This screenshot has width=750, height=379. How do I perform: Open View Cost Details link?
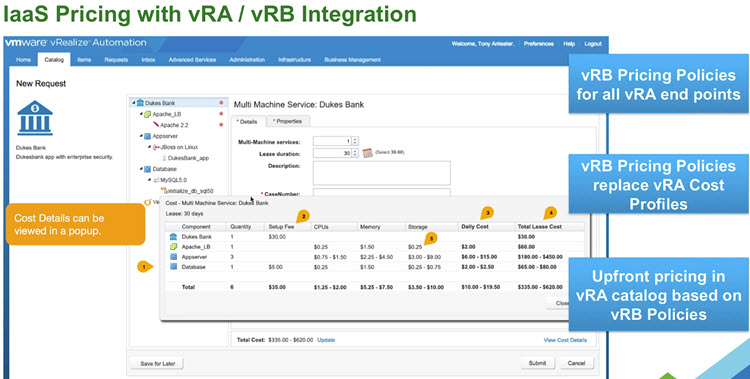[565, 340]
